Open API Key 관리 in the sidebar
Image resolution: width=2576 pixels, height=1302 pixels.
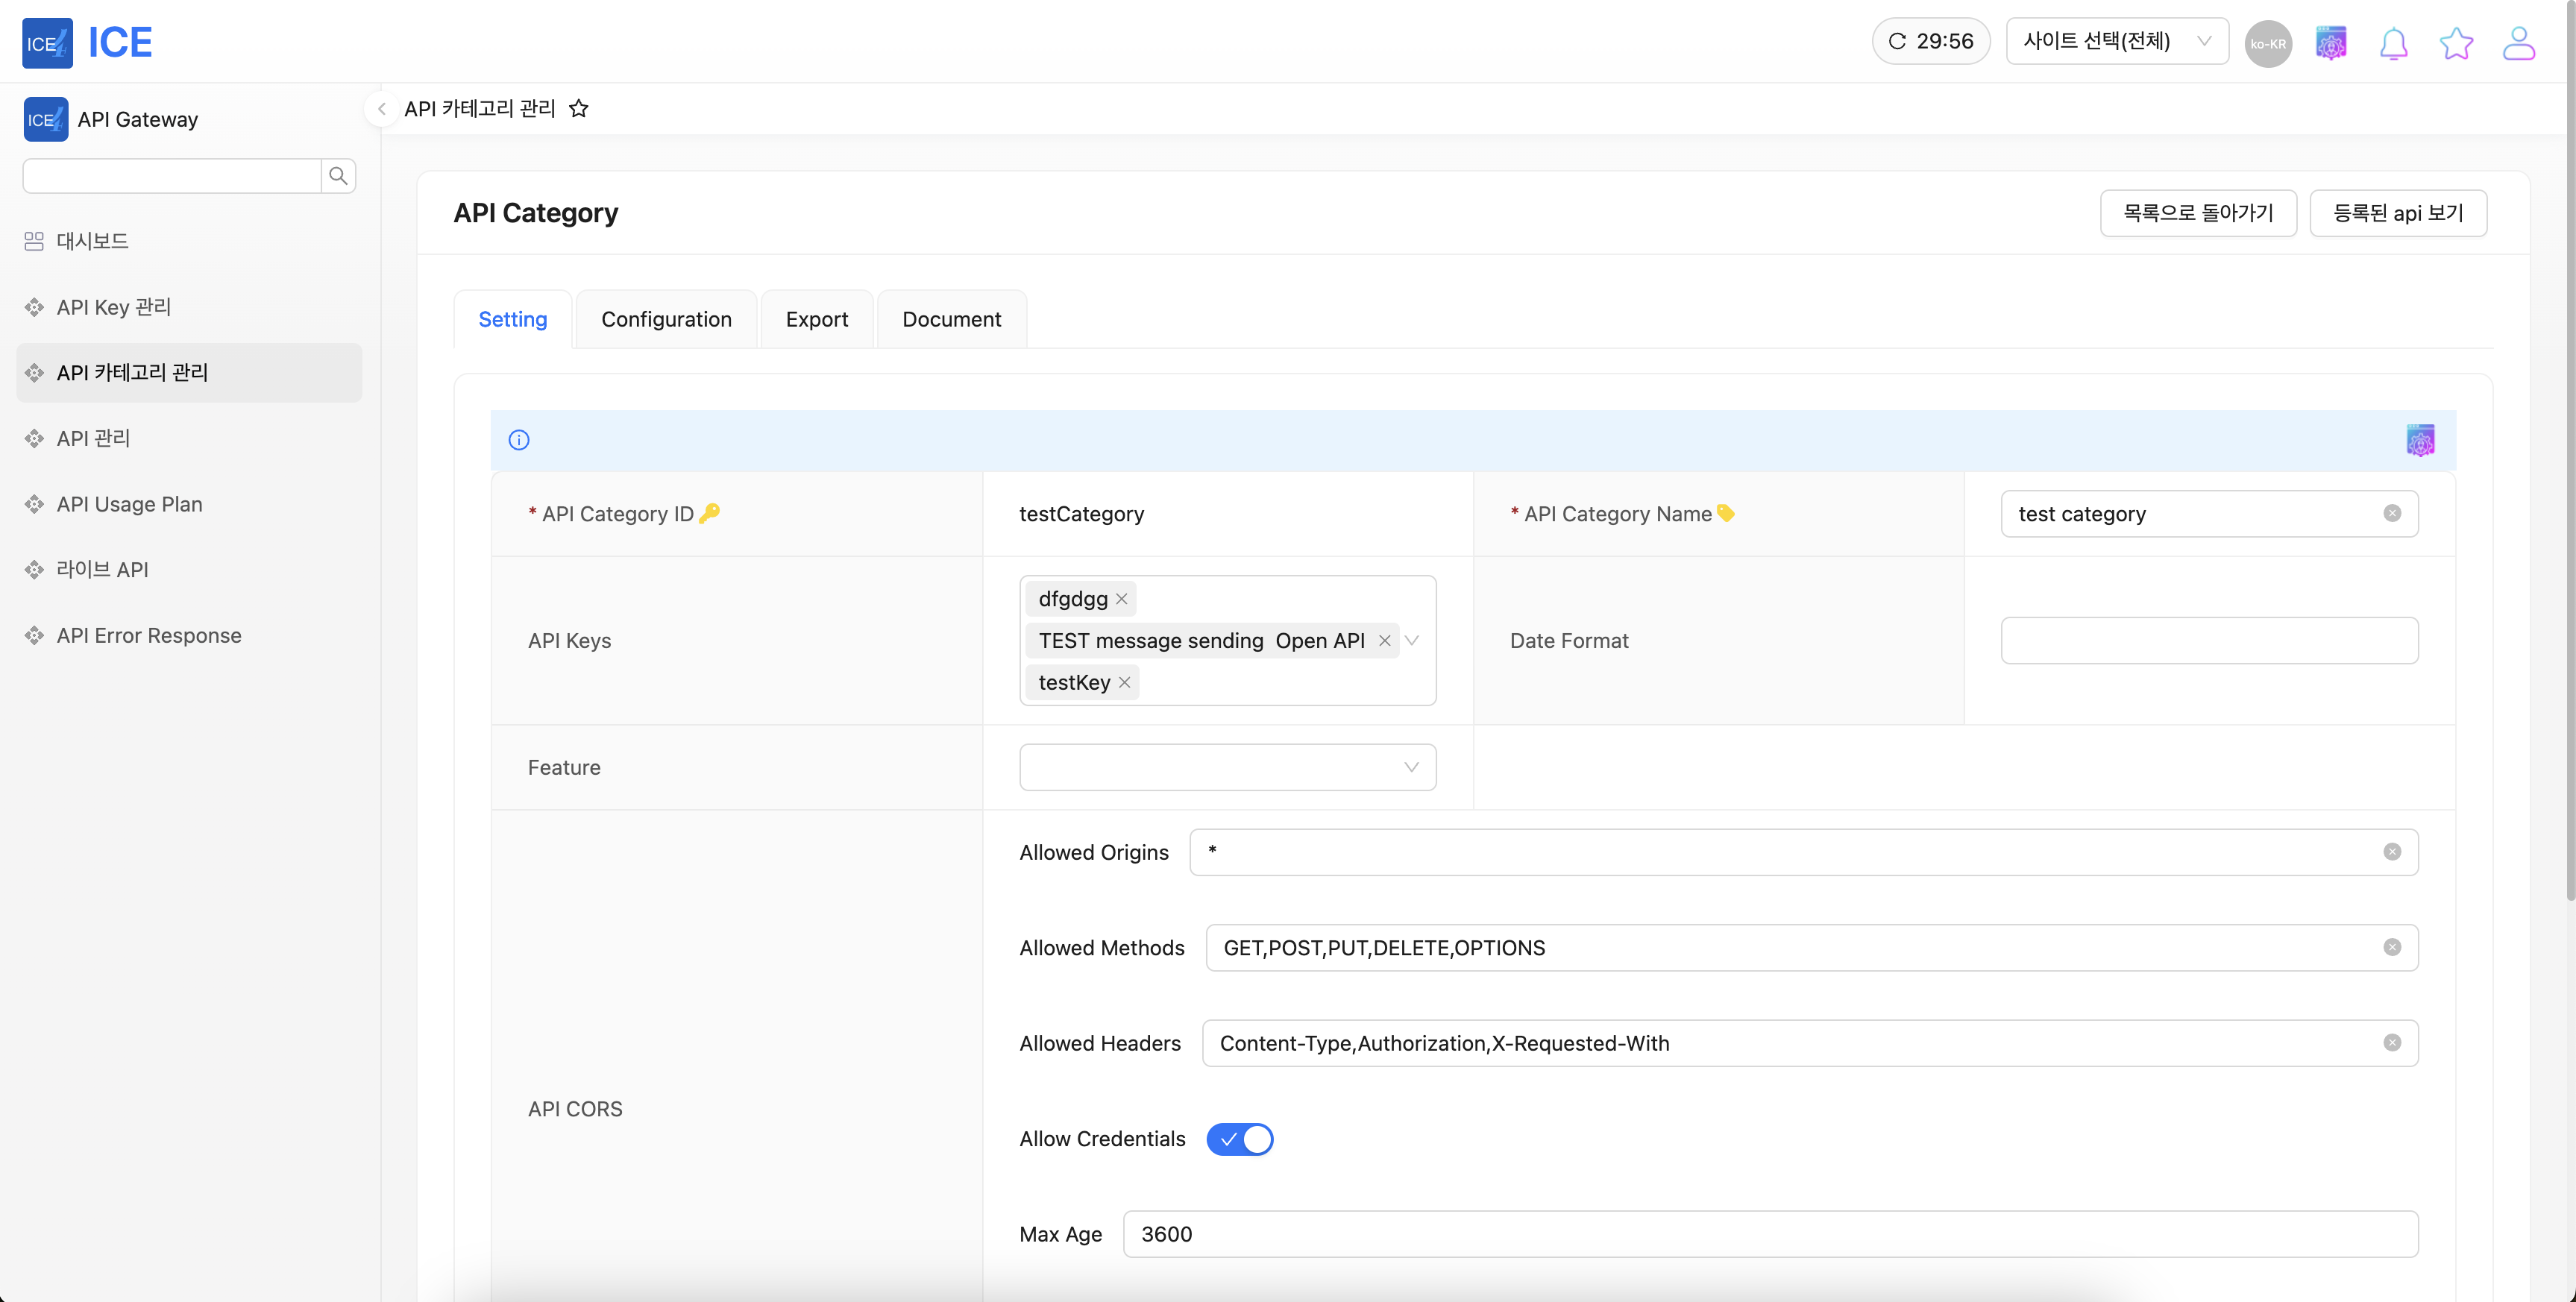click(189, 307)
